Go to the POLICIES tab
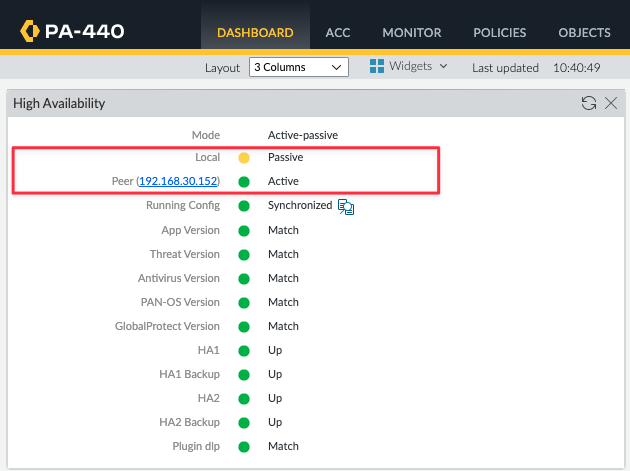This screenshot has width=630, height=471. (499, 33)
